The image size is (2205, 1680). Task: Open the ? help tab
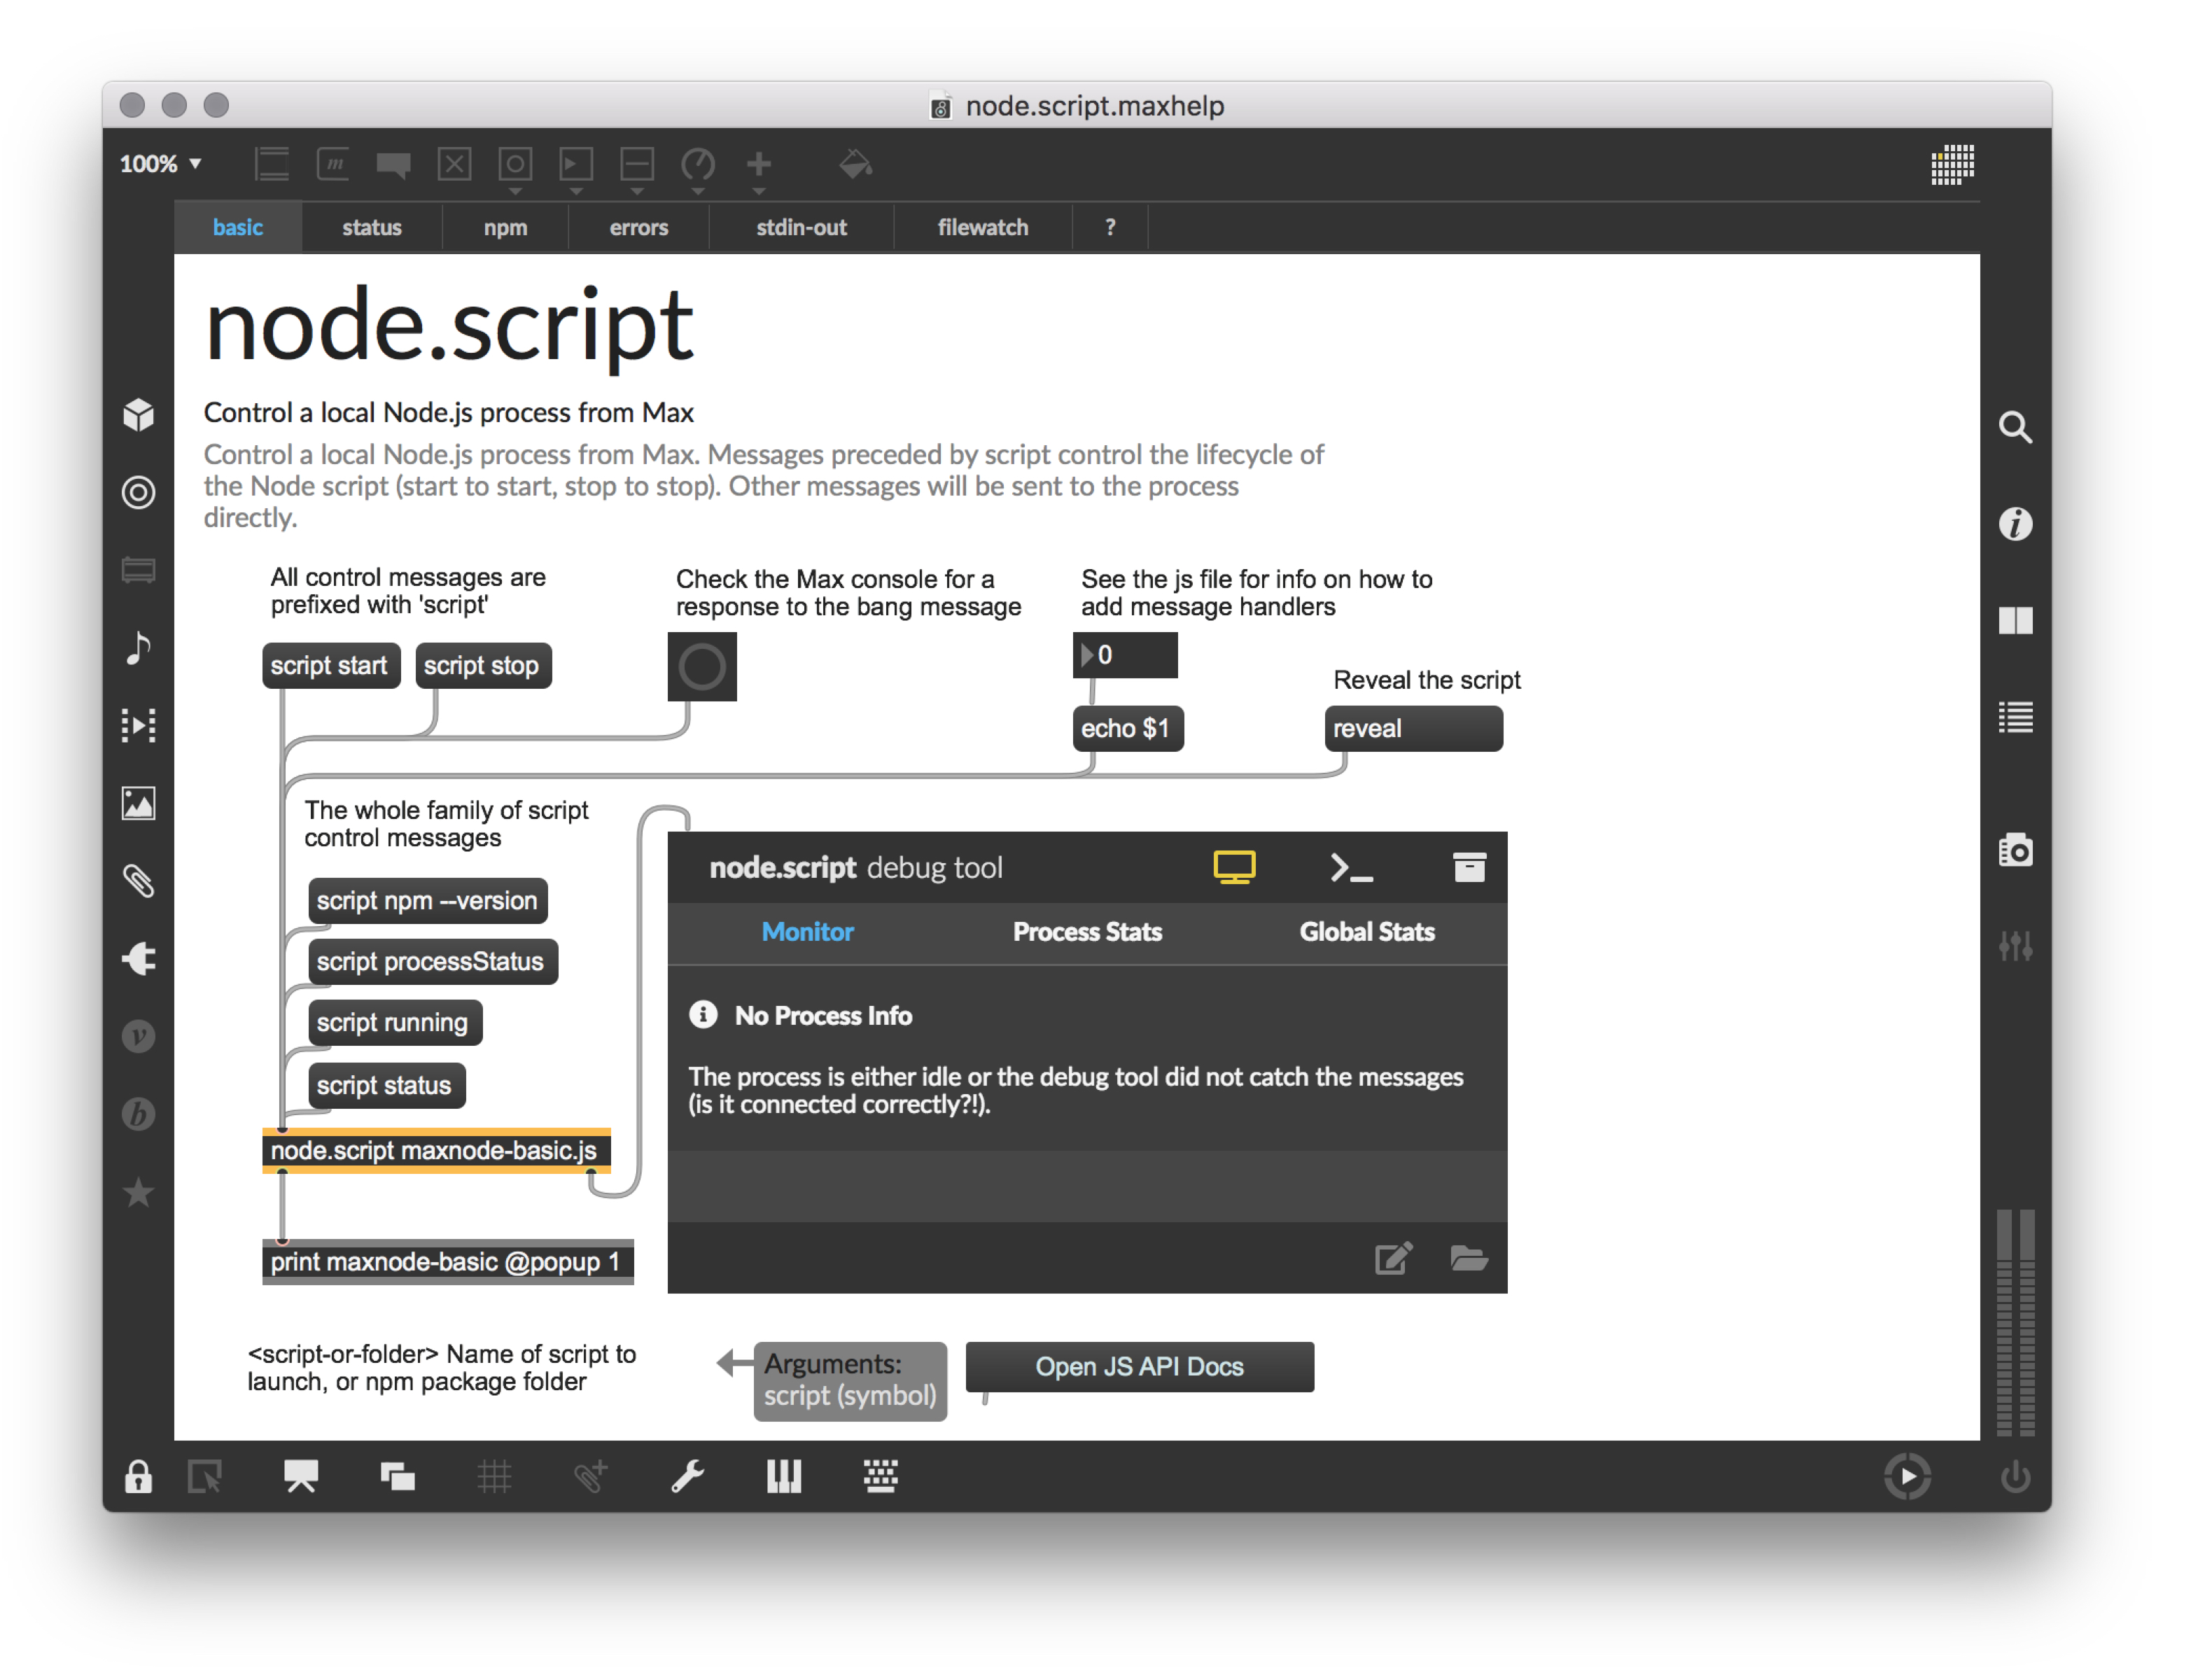pyautogui.click(x=1110, y=227)
